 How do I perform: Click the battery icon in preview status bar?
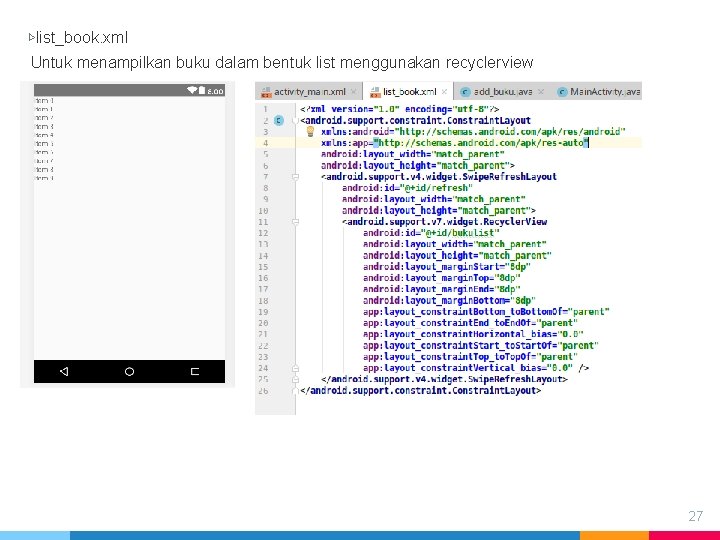202,90
